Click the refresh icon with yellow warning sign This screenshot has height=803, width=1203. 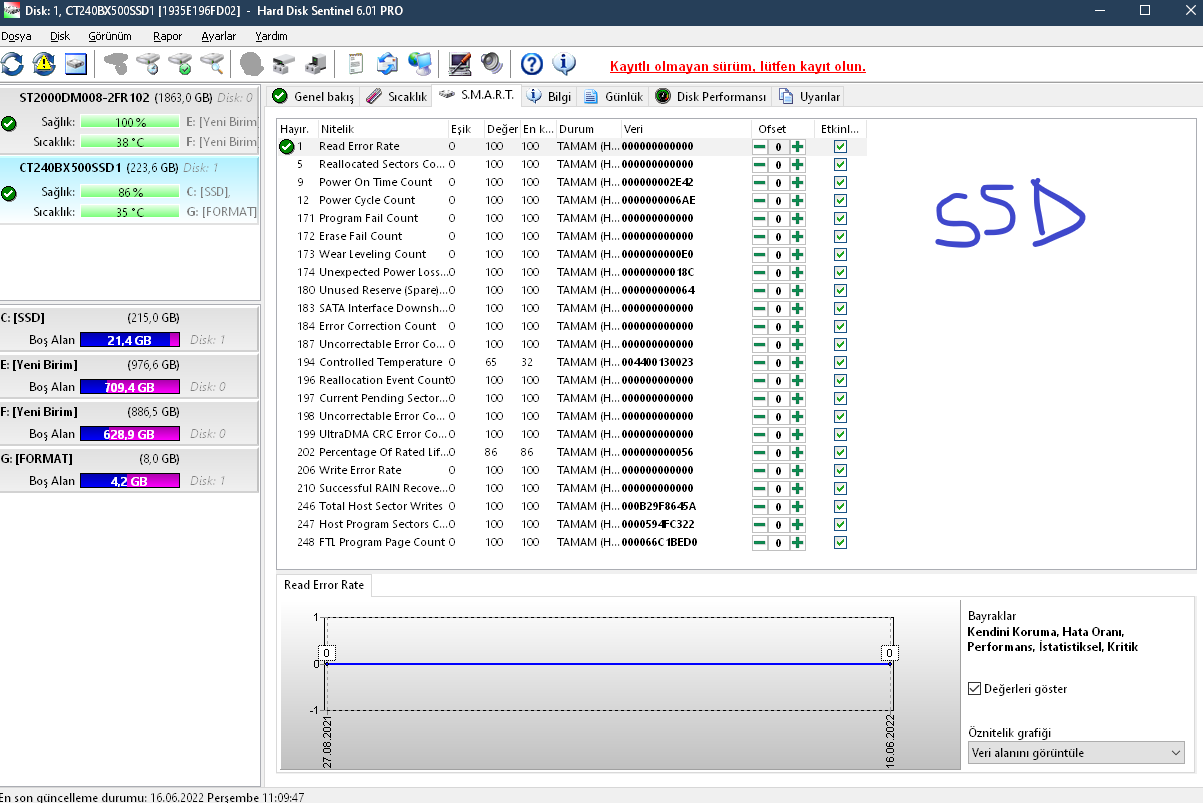tap(44, 64)
